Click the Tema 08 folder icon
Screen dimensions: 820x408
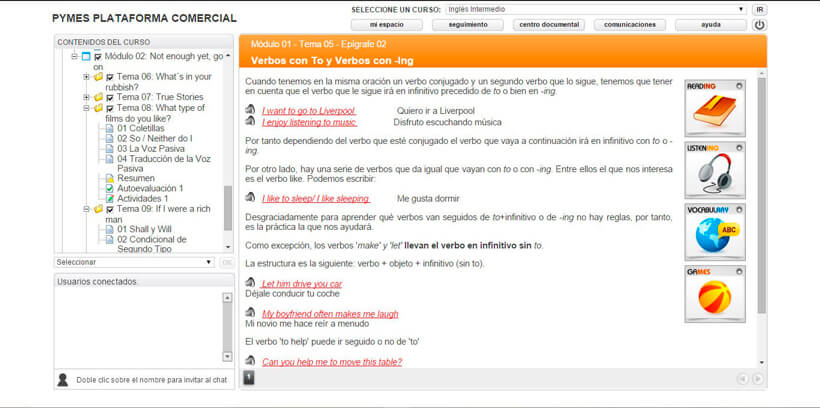(98, 108)
